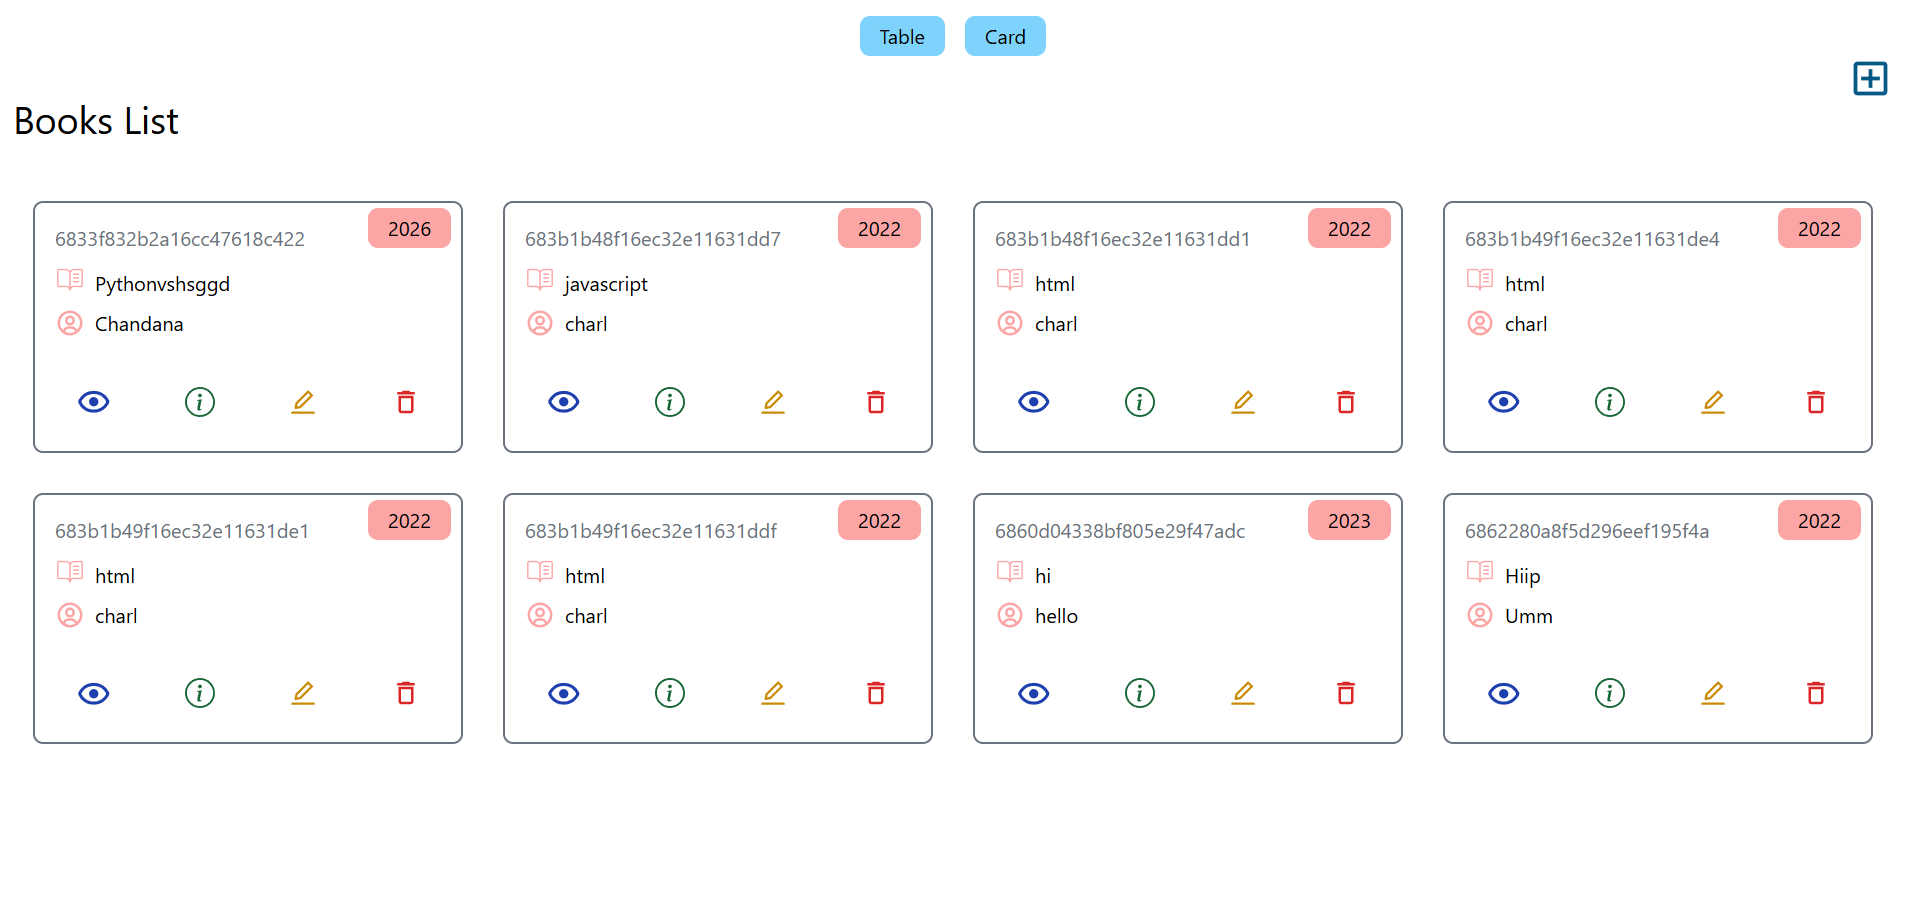View the Pythonvshsggd book via eye icon
The height and width of the screenshot is (898, 1910).
pyautogui.click(x=94, y=402)
